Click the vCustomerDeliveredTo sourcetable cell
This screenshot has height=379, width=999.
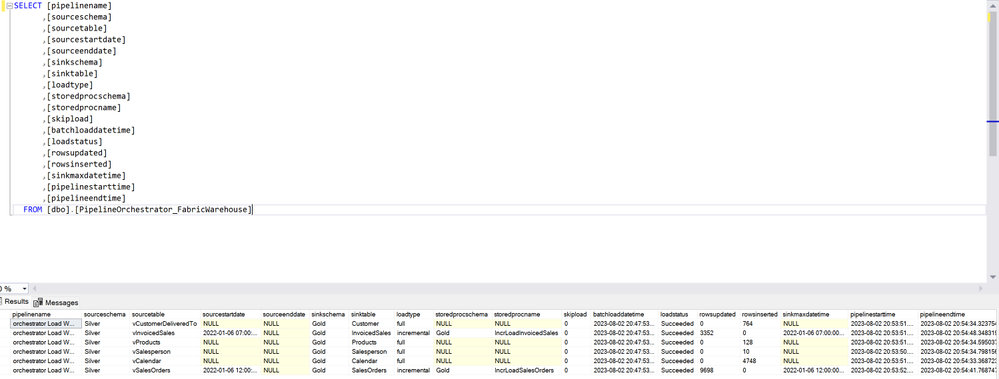tap(165, 324)
